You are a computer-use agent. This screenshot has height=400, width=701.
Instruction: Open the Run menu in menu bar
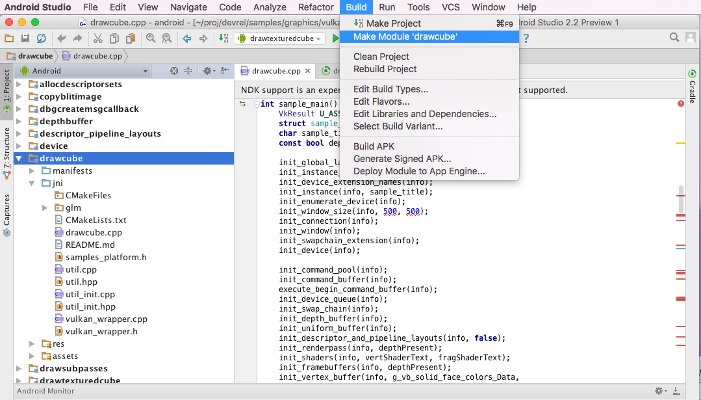pyautogui.click(x=387, y=7)
